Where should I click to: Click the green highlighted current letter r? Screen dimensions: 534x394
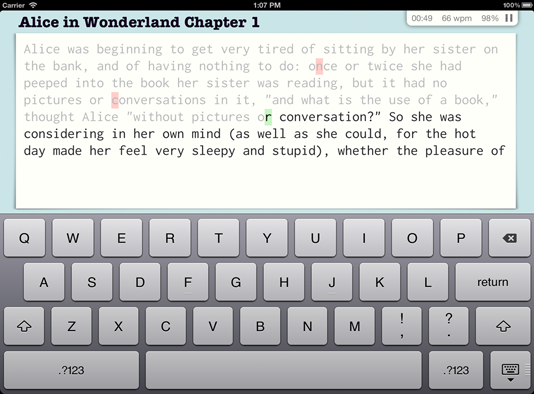tap(268, 117)
